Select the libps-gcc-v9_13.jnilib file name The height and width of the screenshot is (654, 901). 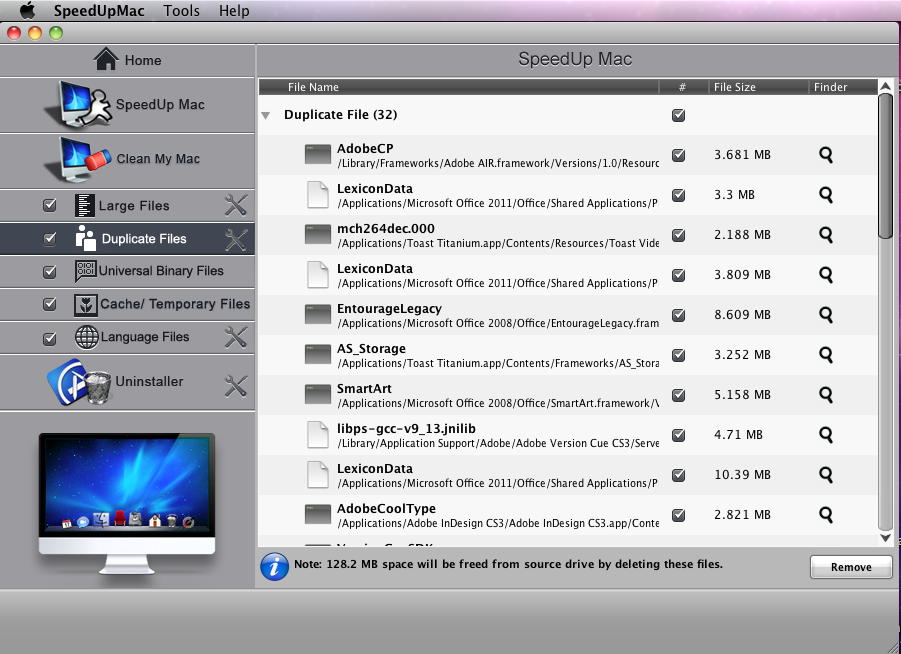(x=406, y=429)
